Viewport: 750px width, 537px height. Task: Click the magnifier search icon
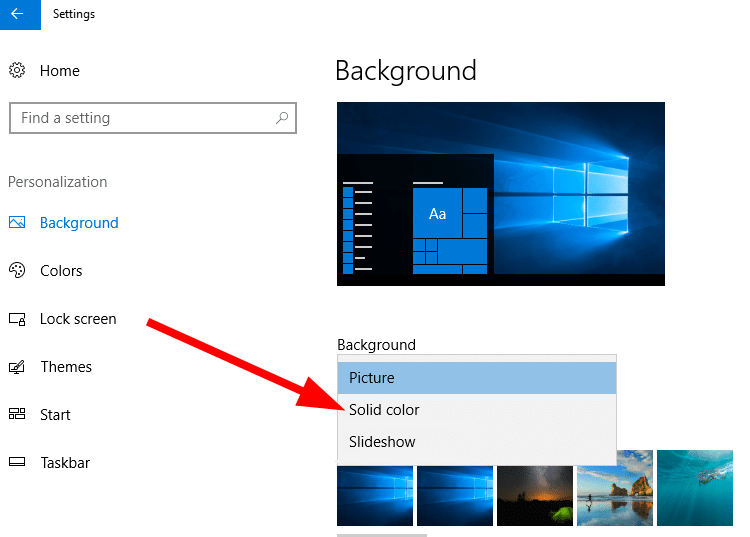click(282, 117)
